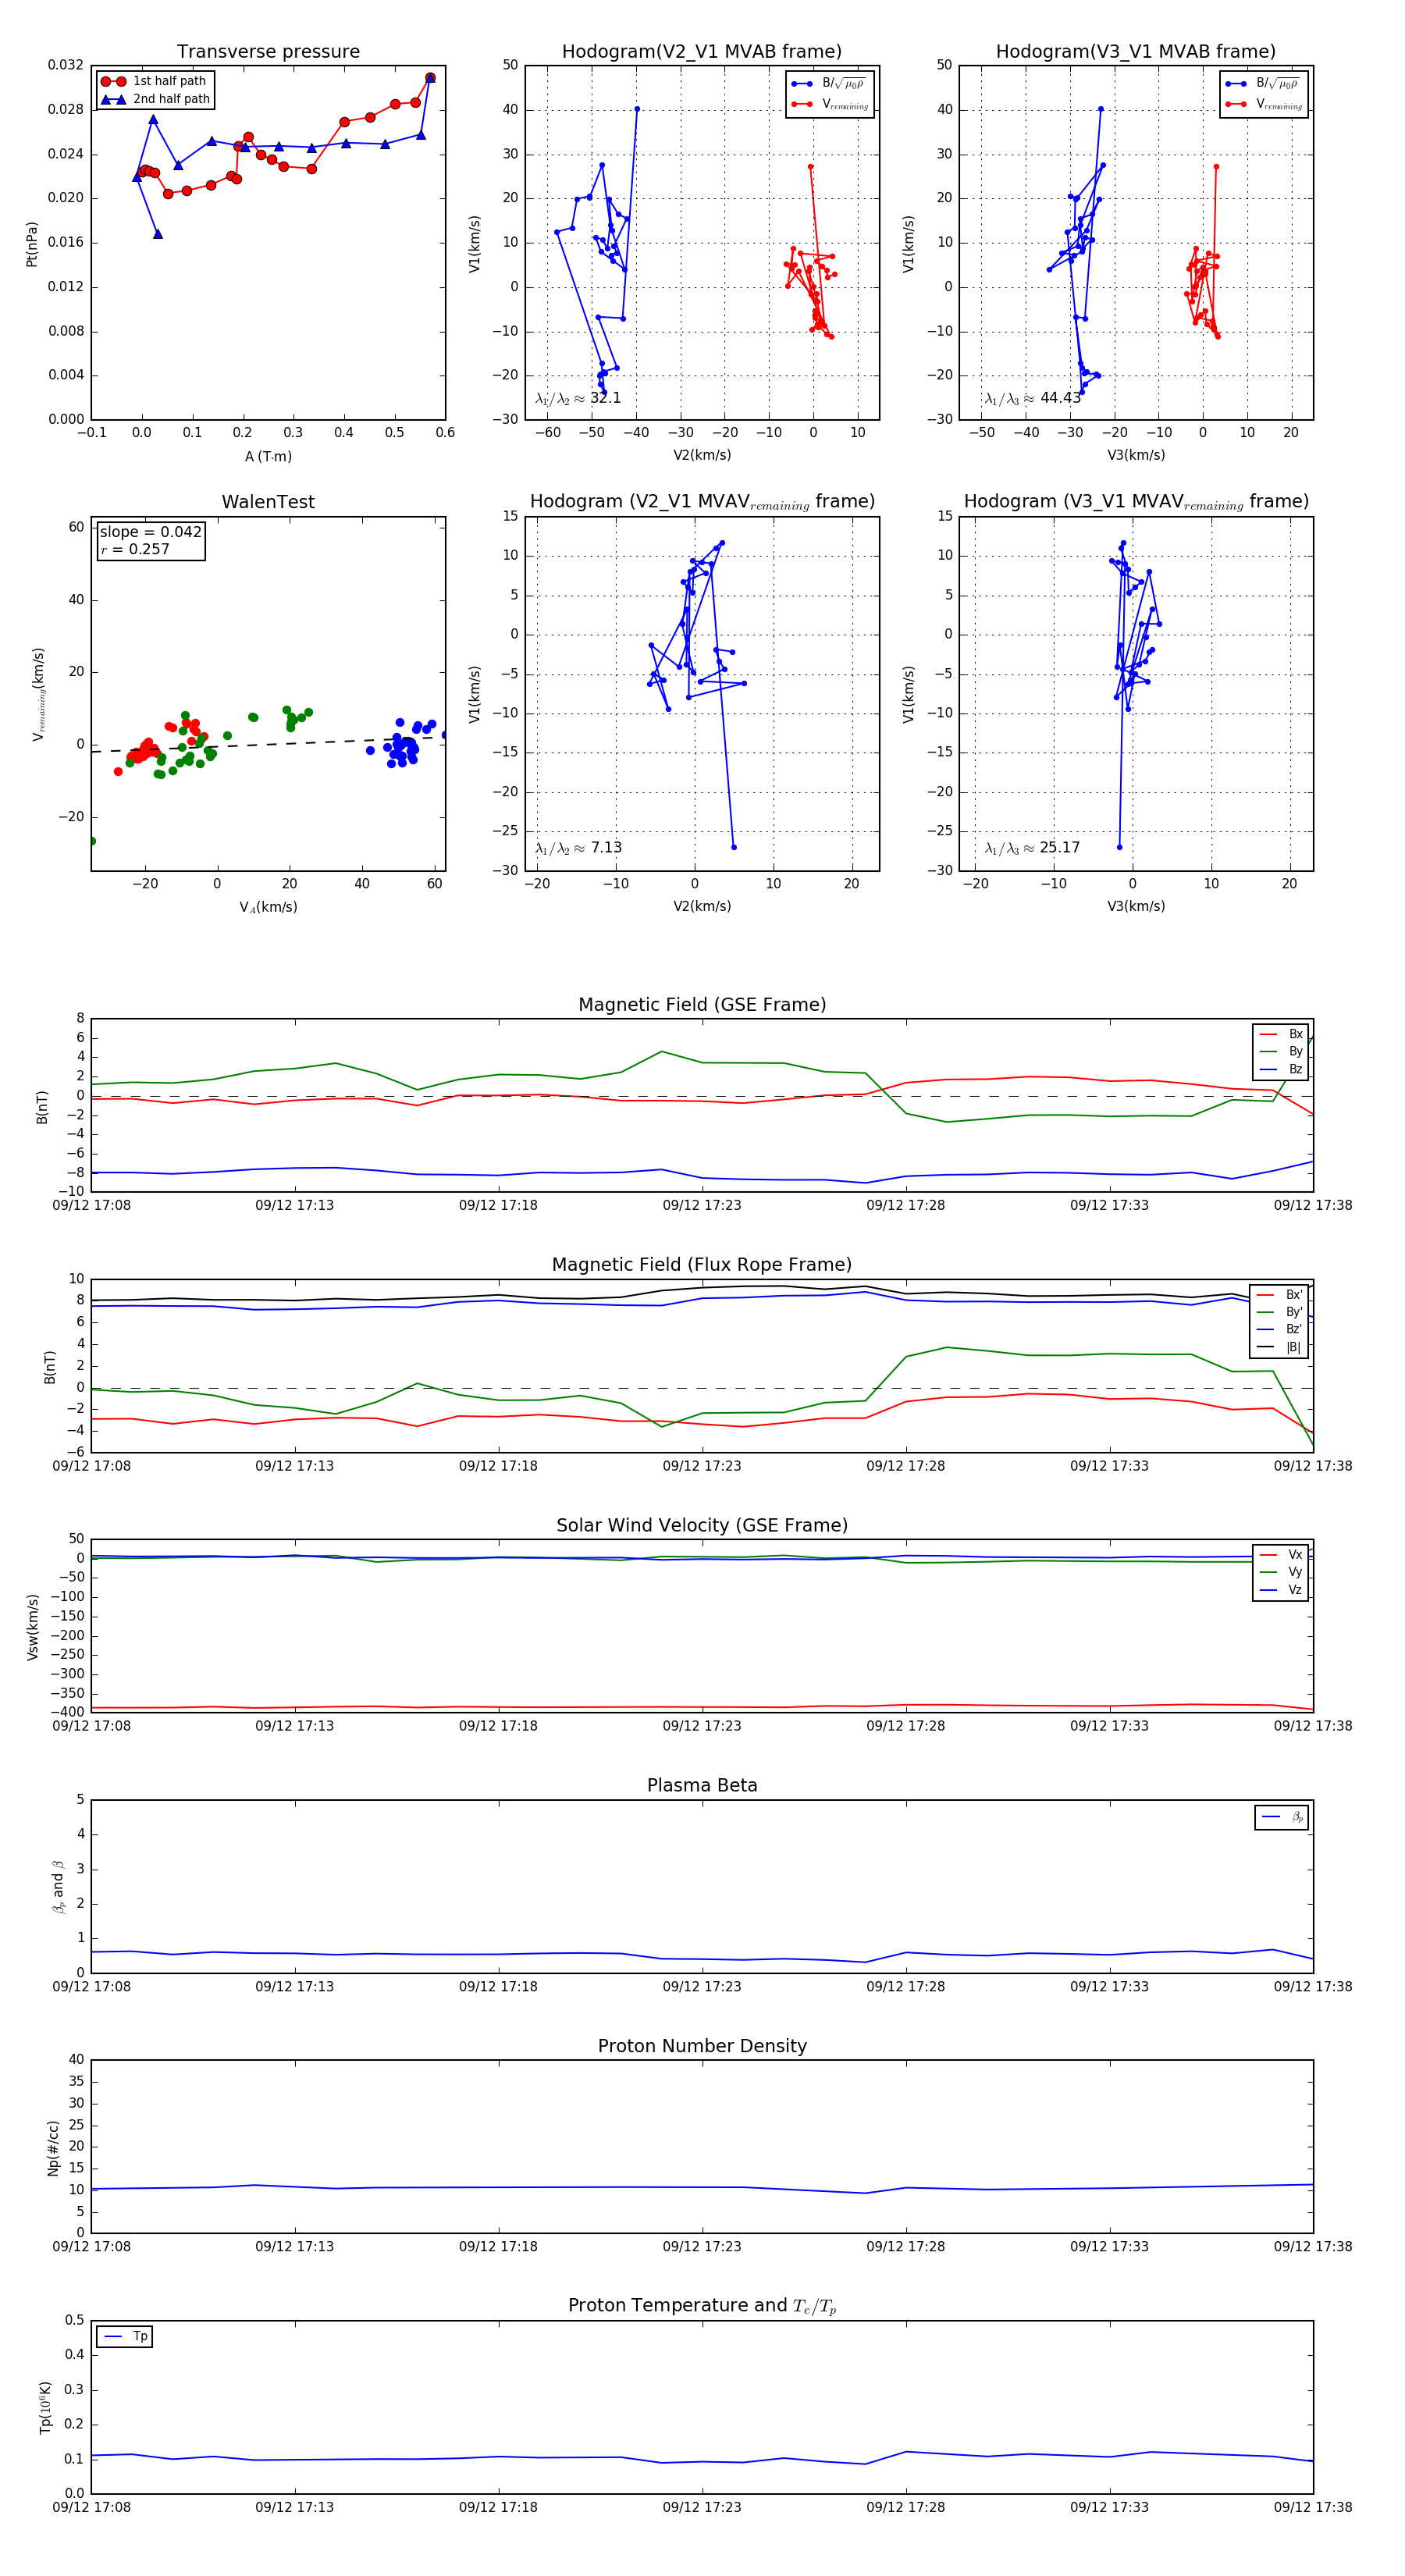Click the 'Plasma Beta' plot title
The height and width of the screenshot is (2576, 1405).
(x=702, y=1786)
